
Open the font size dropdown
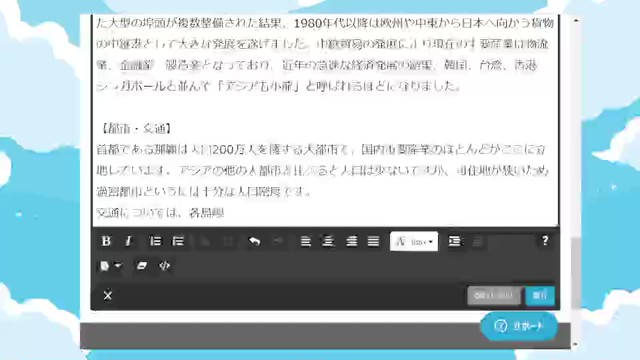coord(414,242)
